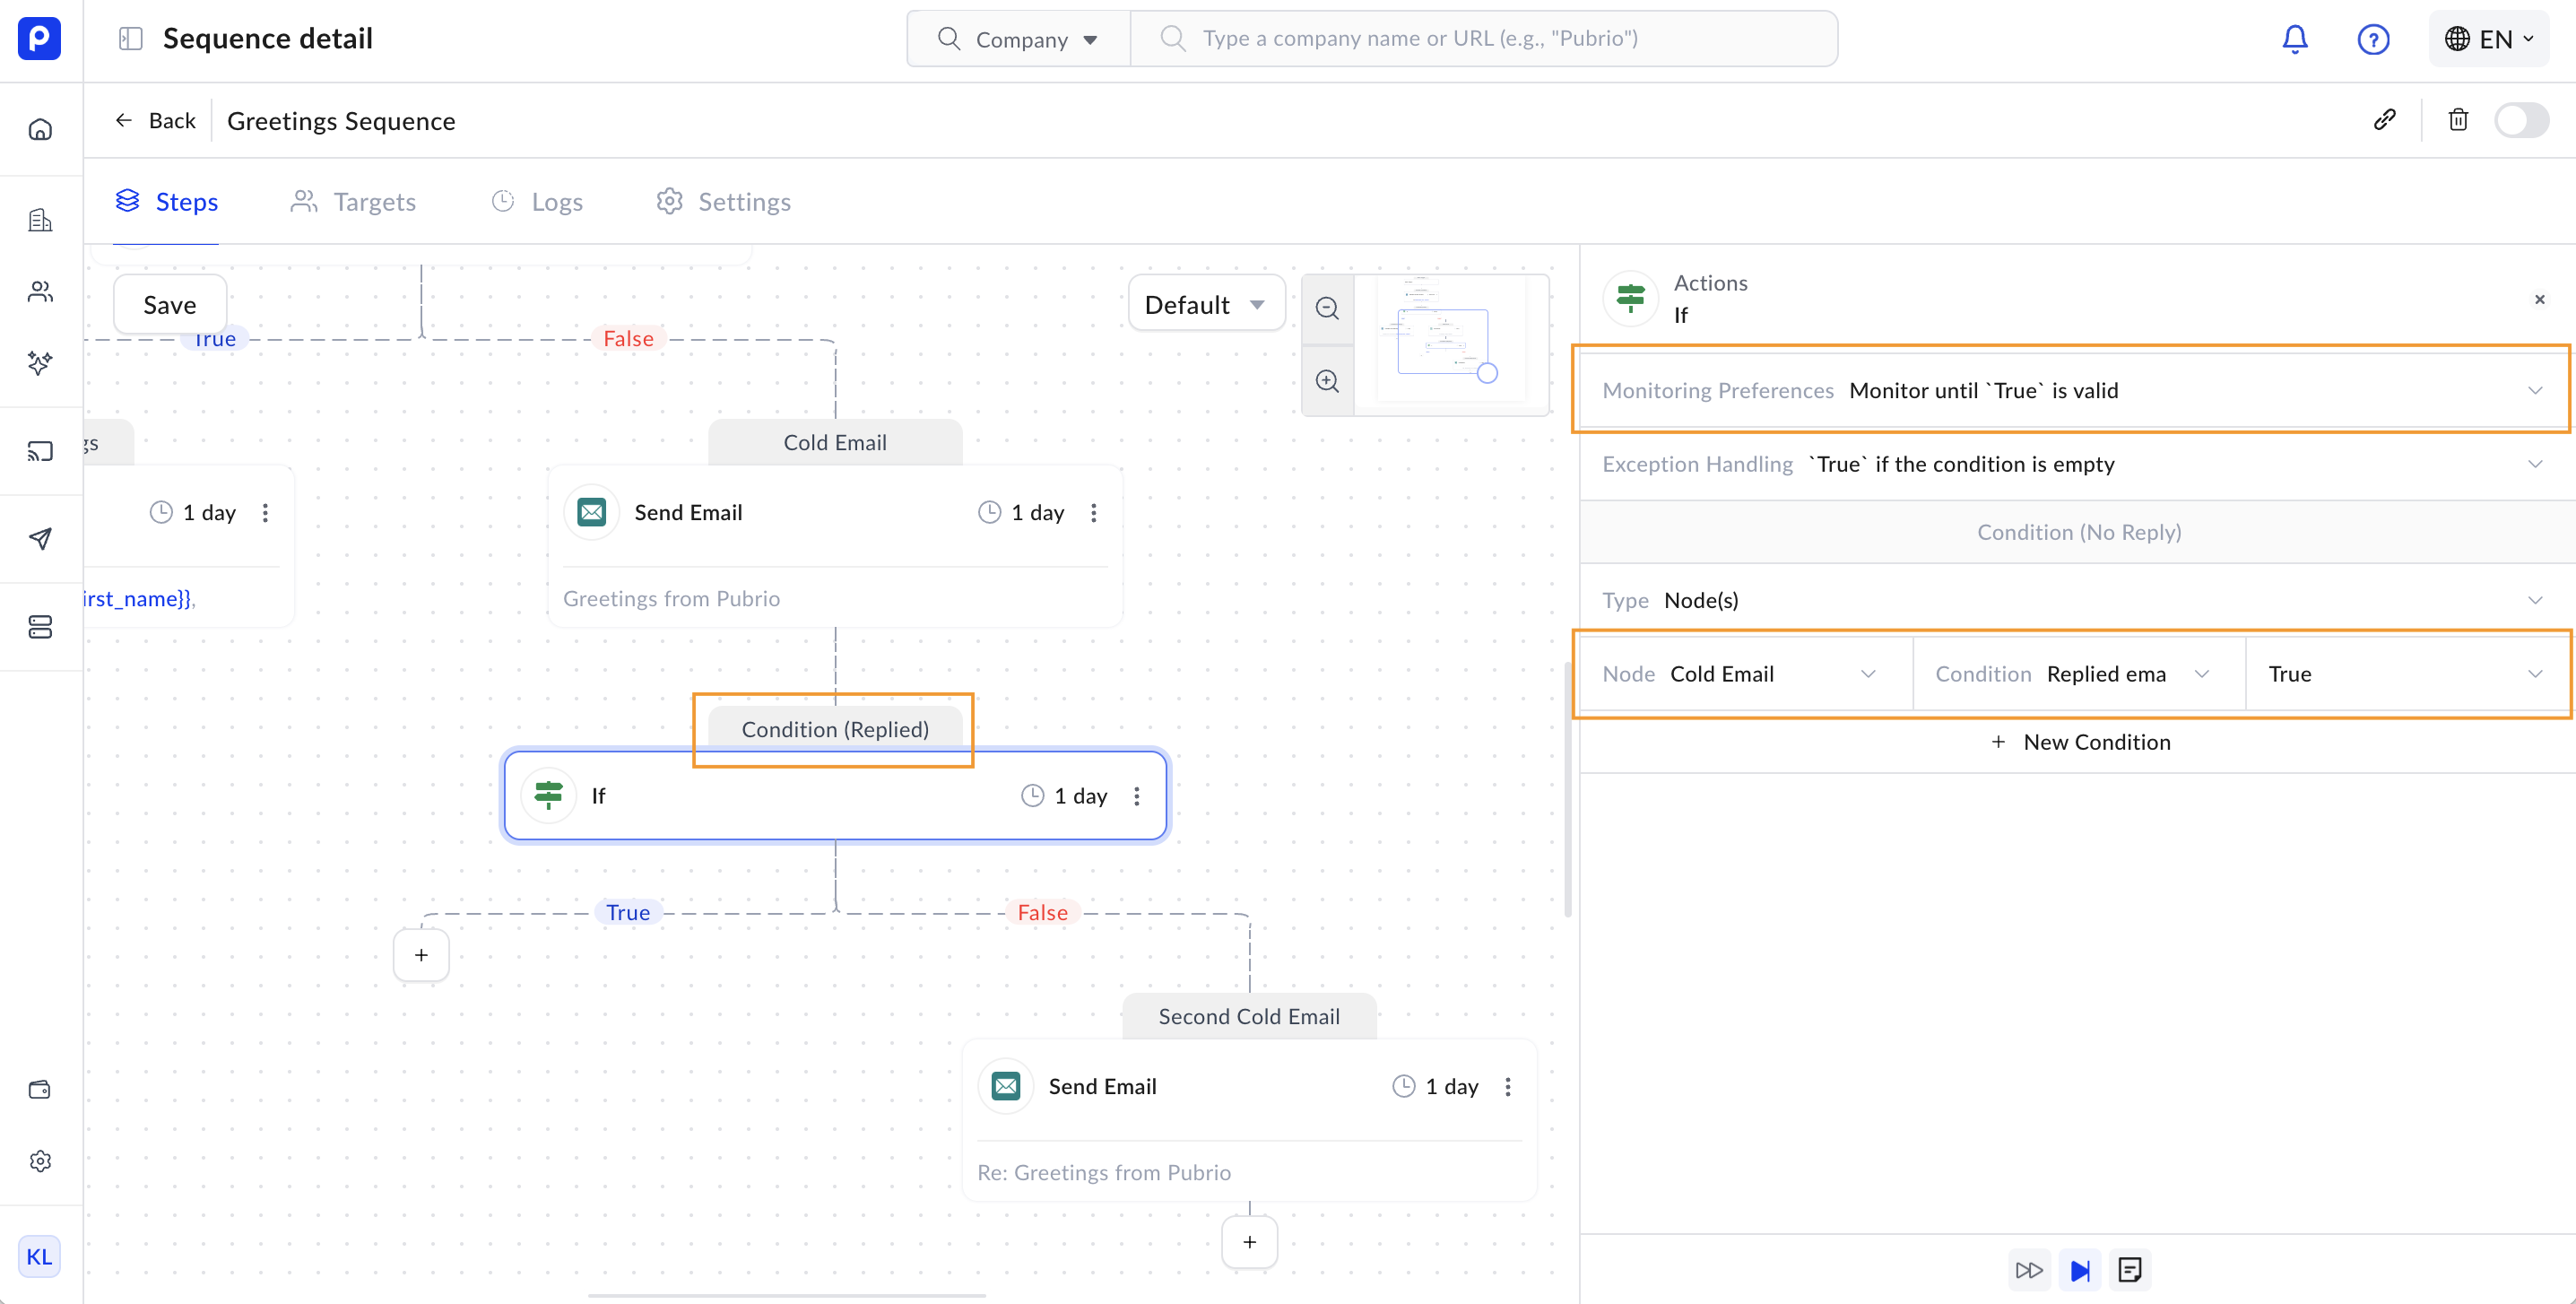Zoom in the canvas with plus magnifier
This screenshot has height=1304, width=2576.
click(1327, 381)
